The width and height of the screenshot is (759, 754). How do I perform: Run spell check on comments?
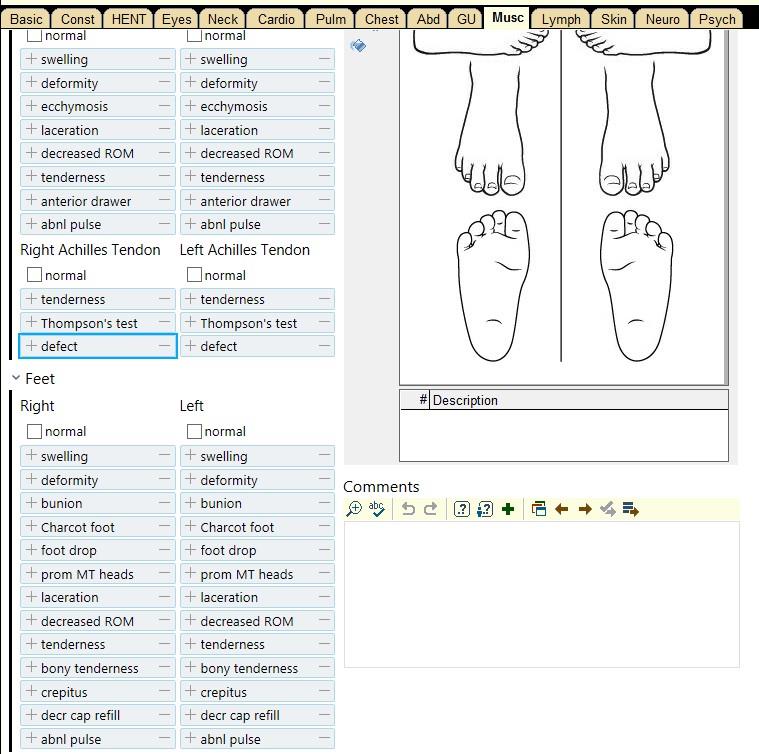(377, 509)
